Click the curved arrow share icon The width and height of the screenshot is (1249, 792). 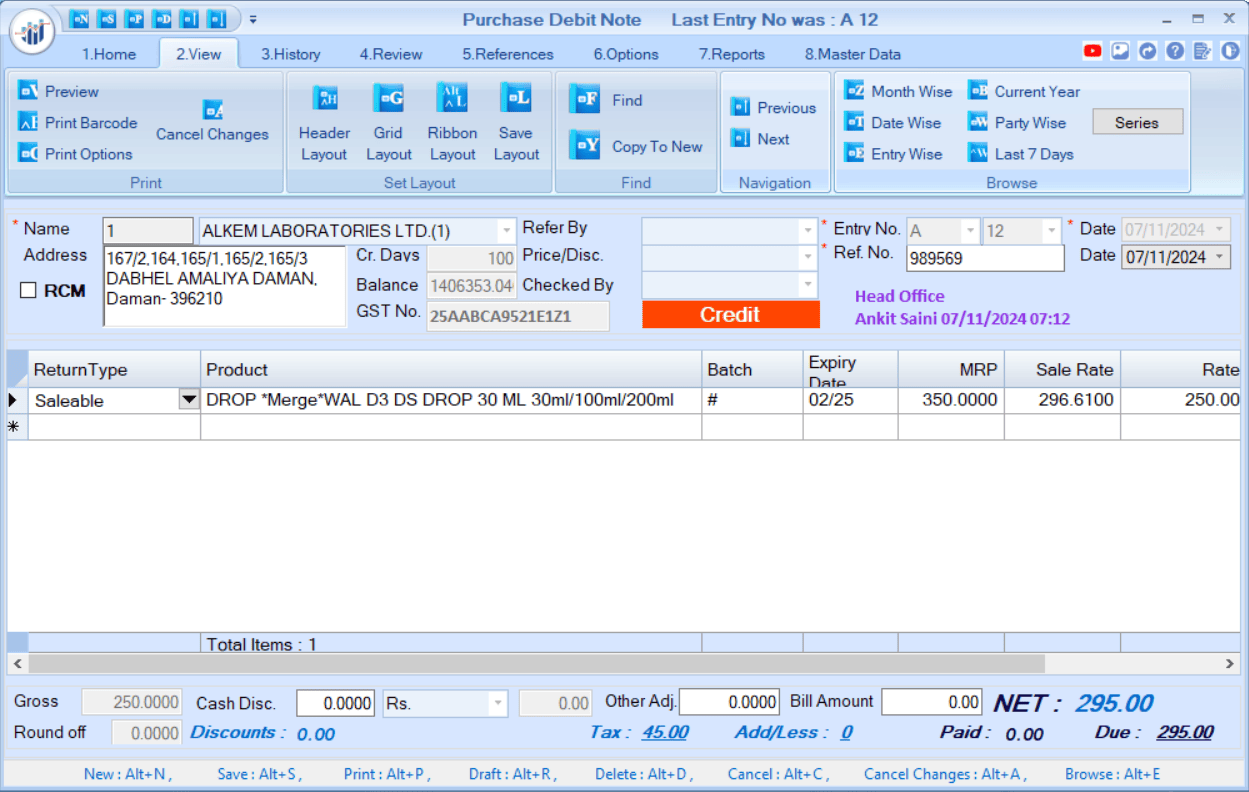click(1148, 51)
